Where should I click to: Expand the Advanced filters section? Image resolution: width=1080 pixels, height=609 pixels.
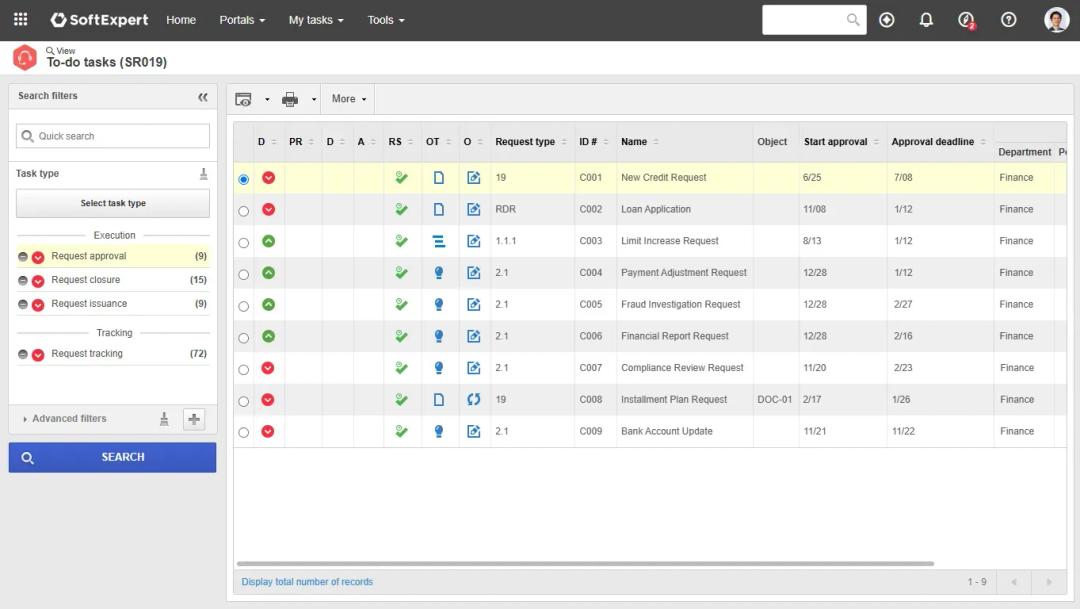69,419
